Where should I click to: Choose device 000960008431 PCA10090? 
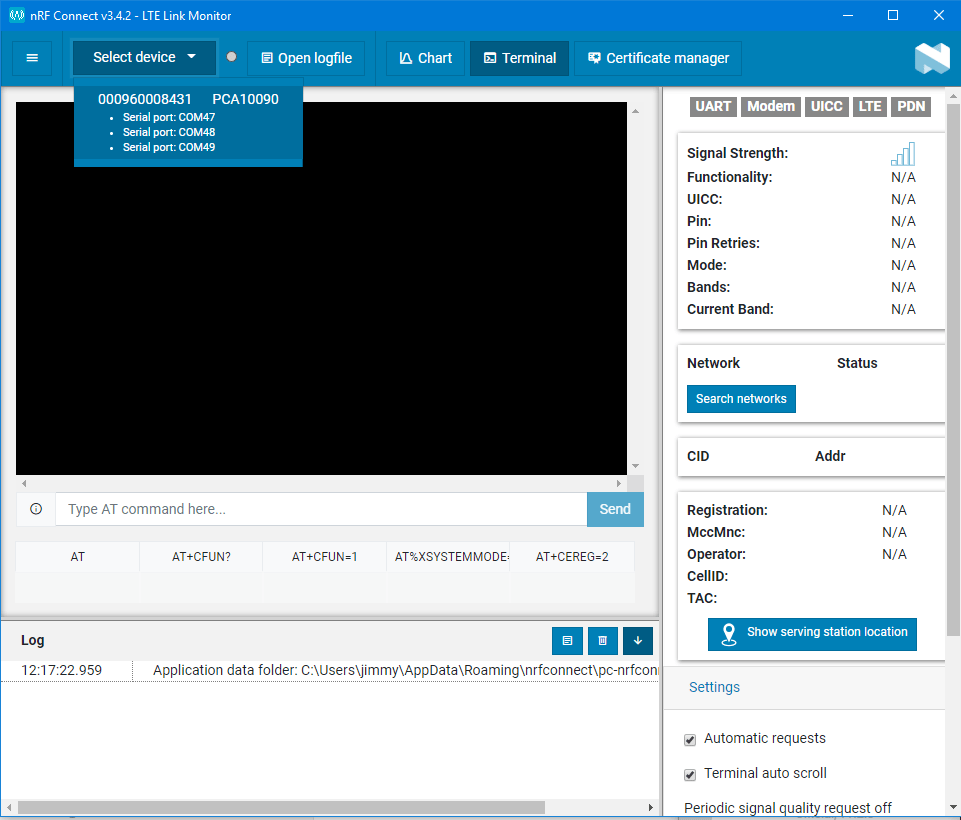coord(188,99)
